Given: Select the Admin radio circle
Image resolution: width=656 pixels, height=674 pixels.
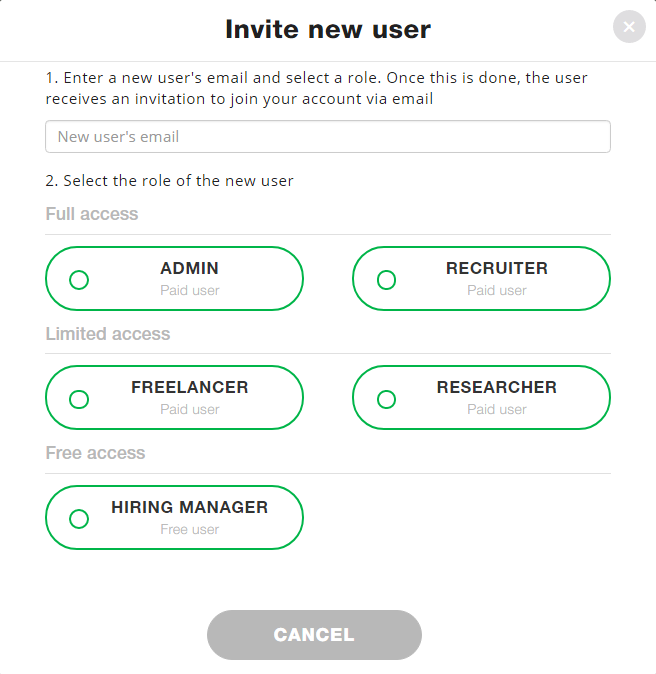Looking at the screenshot, I should (79, 280).
